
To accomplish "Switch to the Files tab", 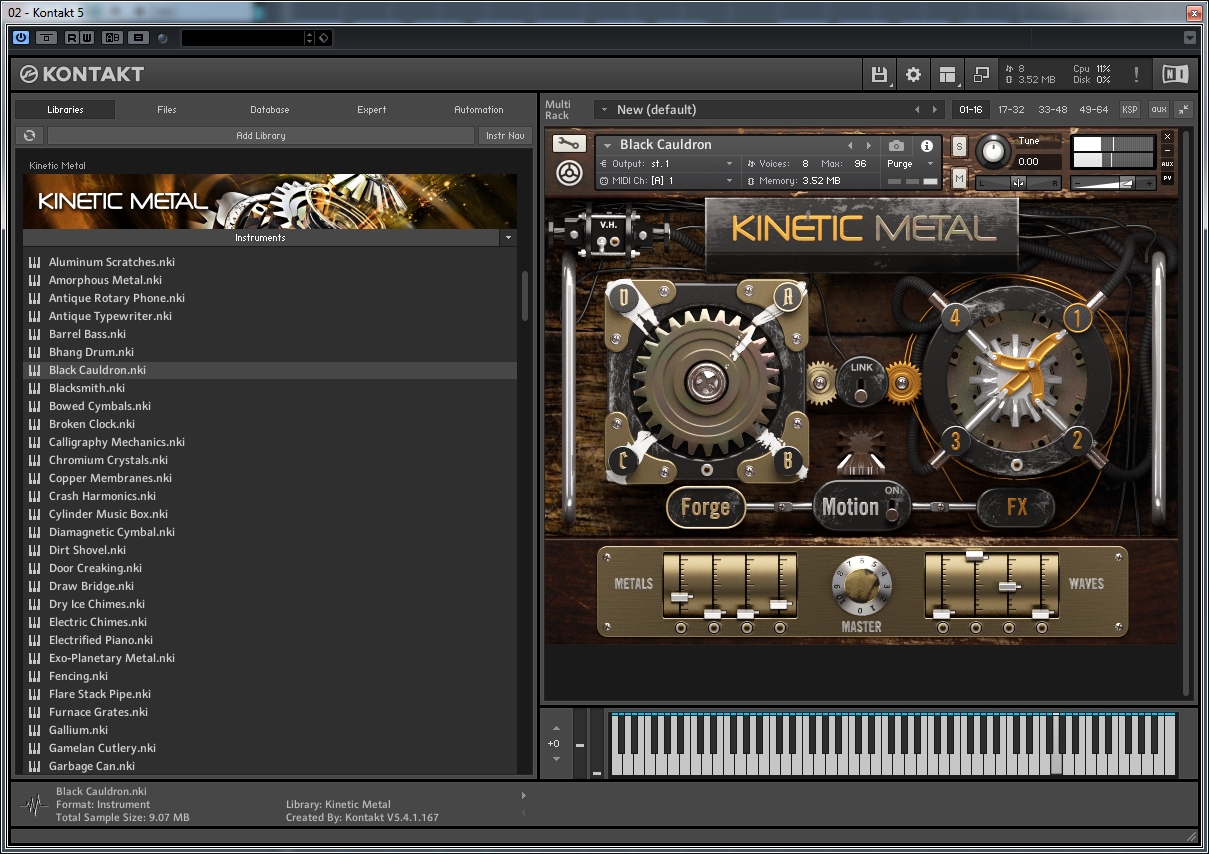I will [x=167, y=110].
